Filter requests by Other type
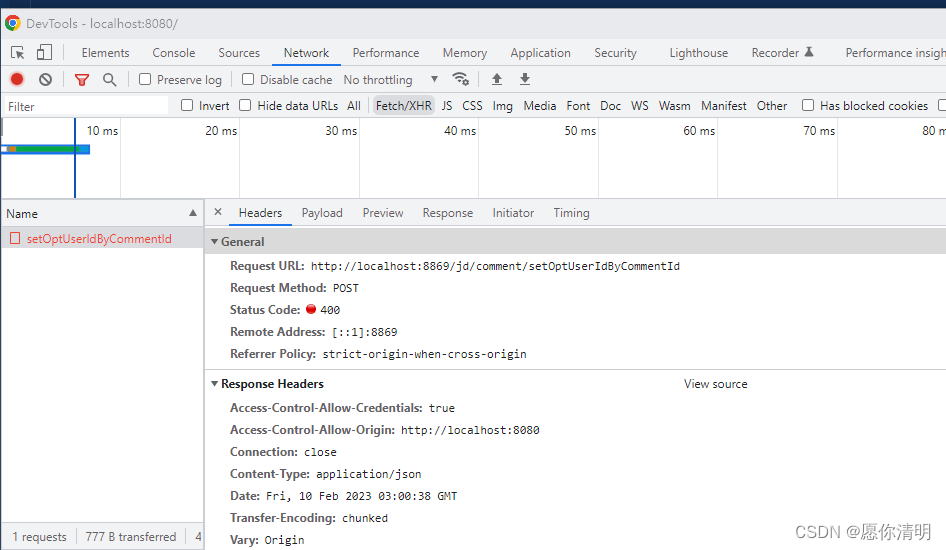Viewport: 946px width, 550px height. click(x=772, y=106)
